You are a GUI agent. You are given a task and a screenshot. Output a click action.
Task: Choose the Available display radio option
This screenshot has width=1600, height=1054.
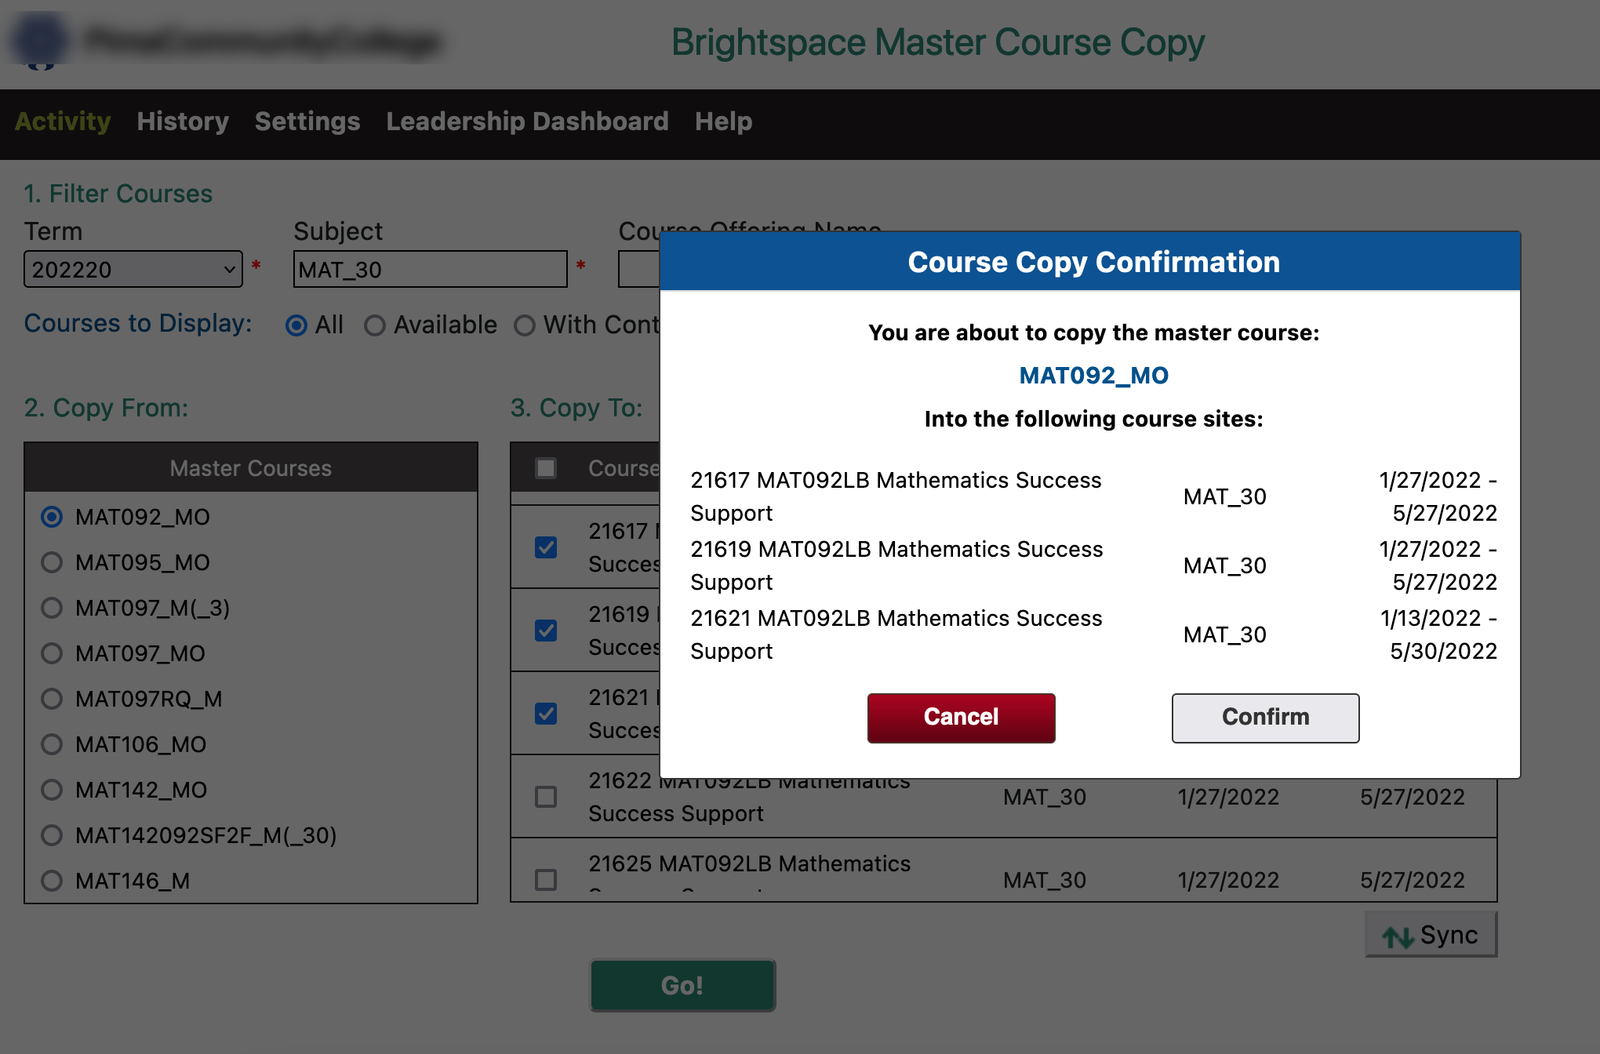tap(375, 326)
